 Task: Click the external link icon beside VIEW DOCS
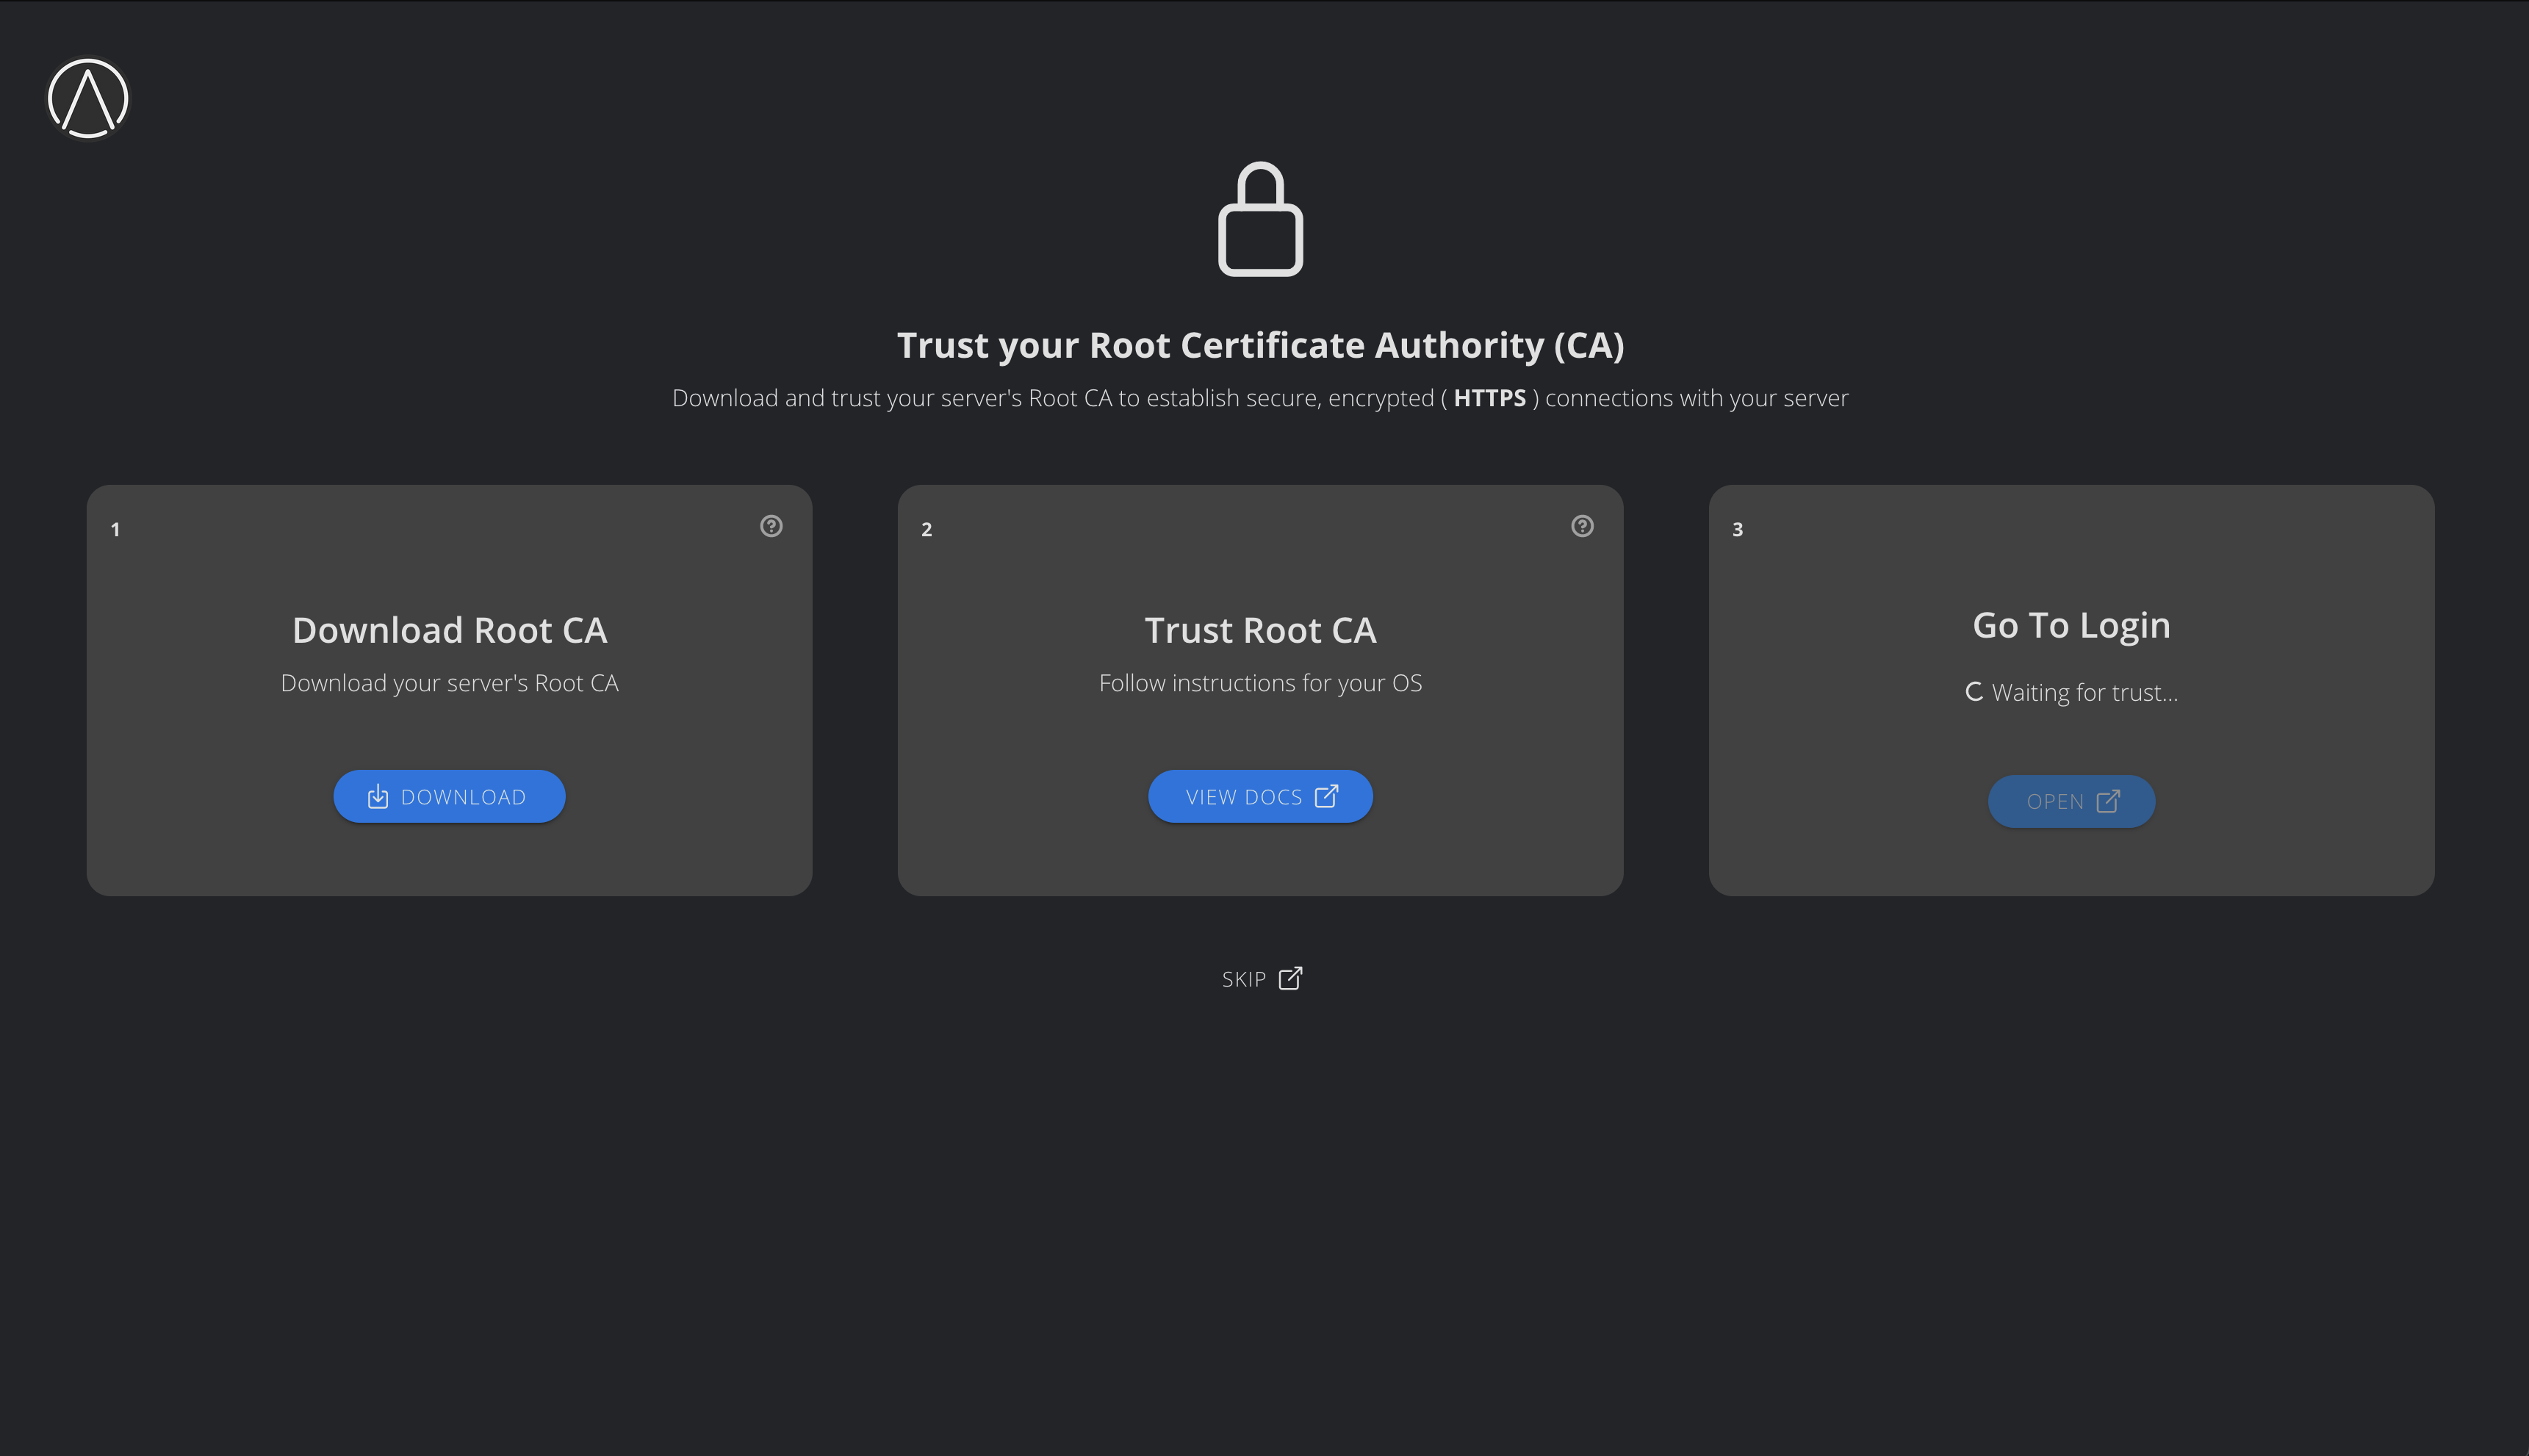click(1326, 796)
